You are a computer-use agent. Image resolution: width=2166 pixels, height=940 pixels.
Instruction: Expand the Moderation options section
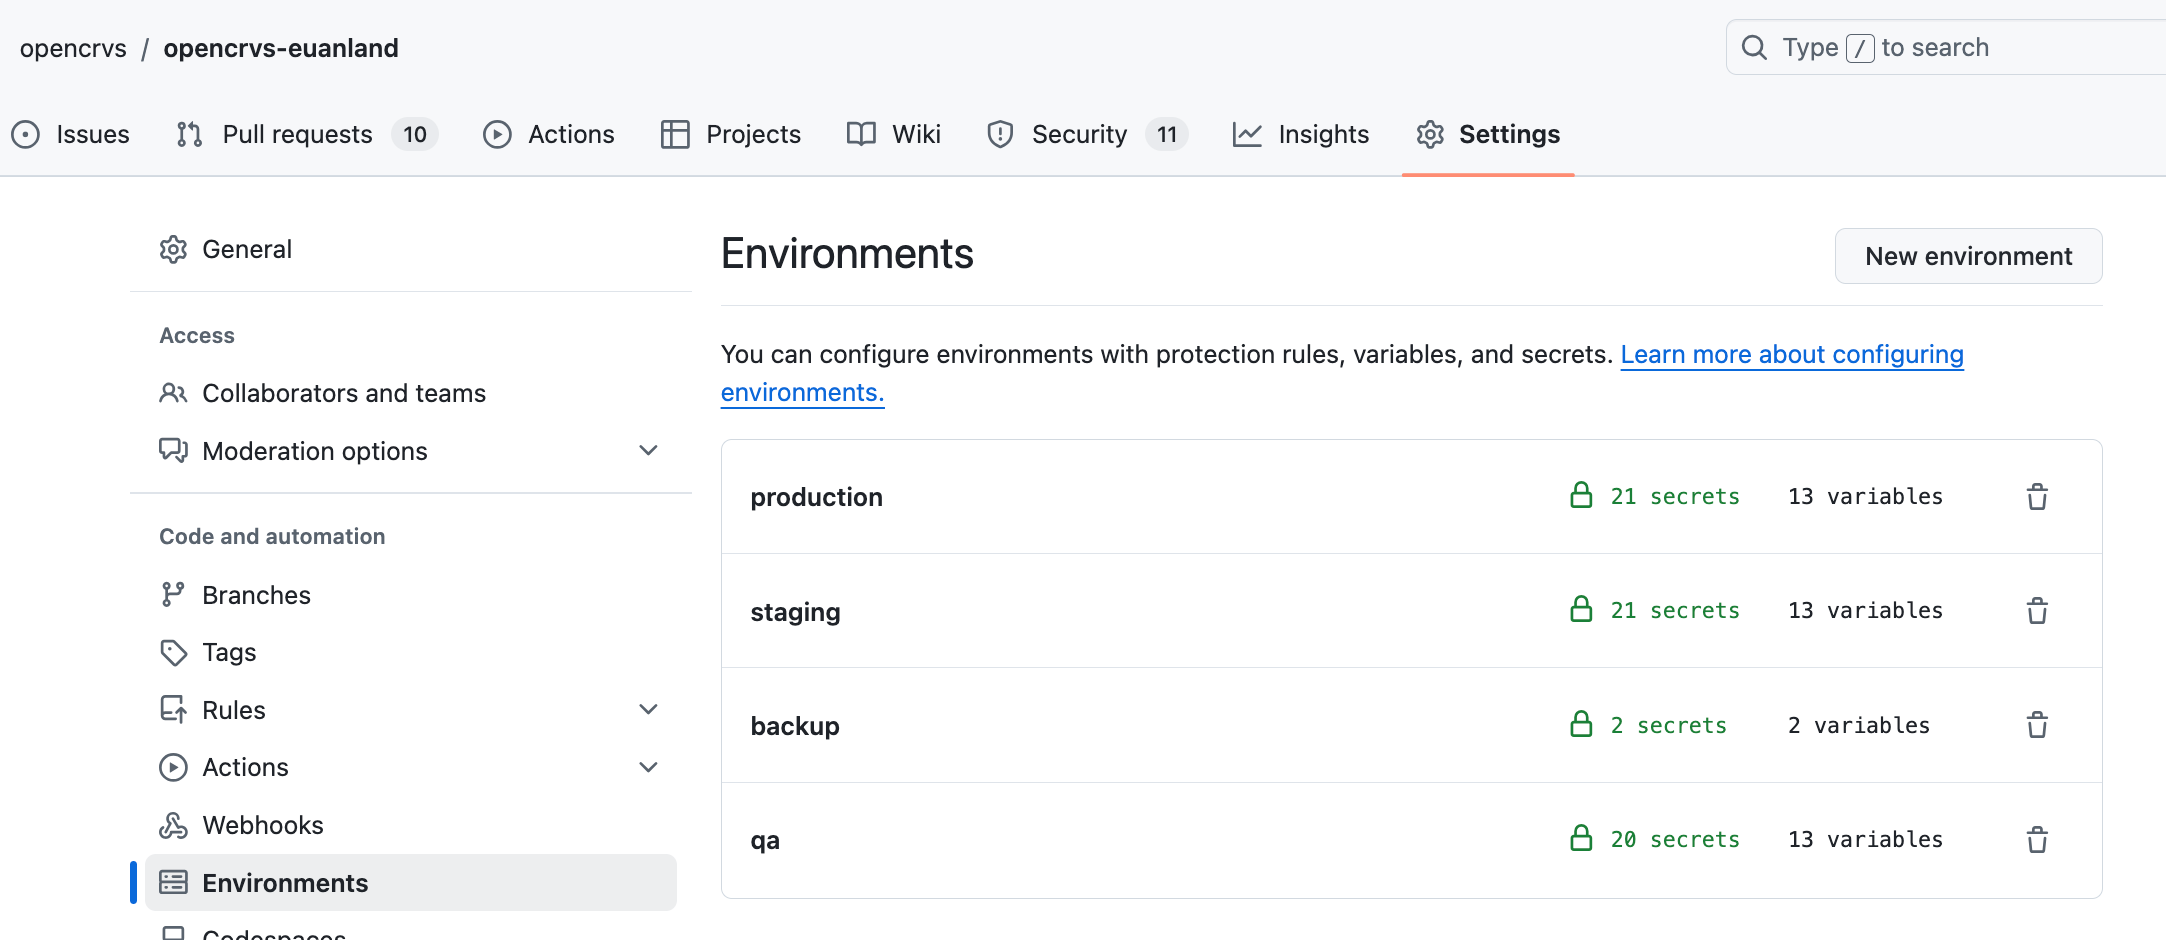tap(648, 451)
